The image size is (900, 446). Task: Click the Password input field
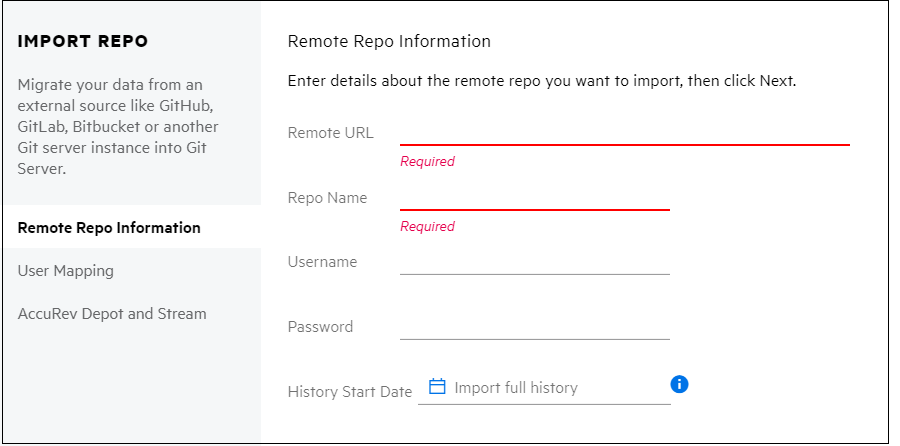pyautogui.click(x=534, y=327)
